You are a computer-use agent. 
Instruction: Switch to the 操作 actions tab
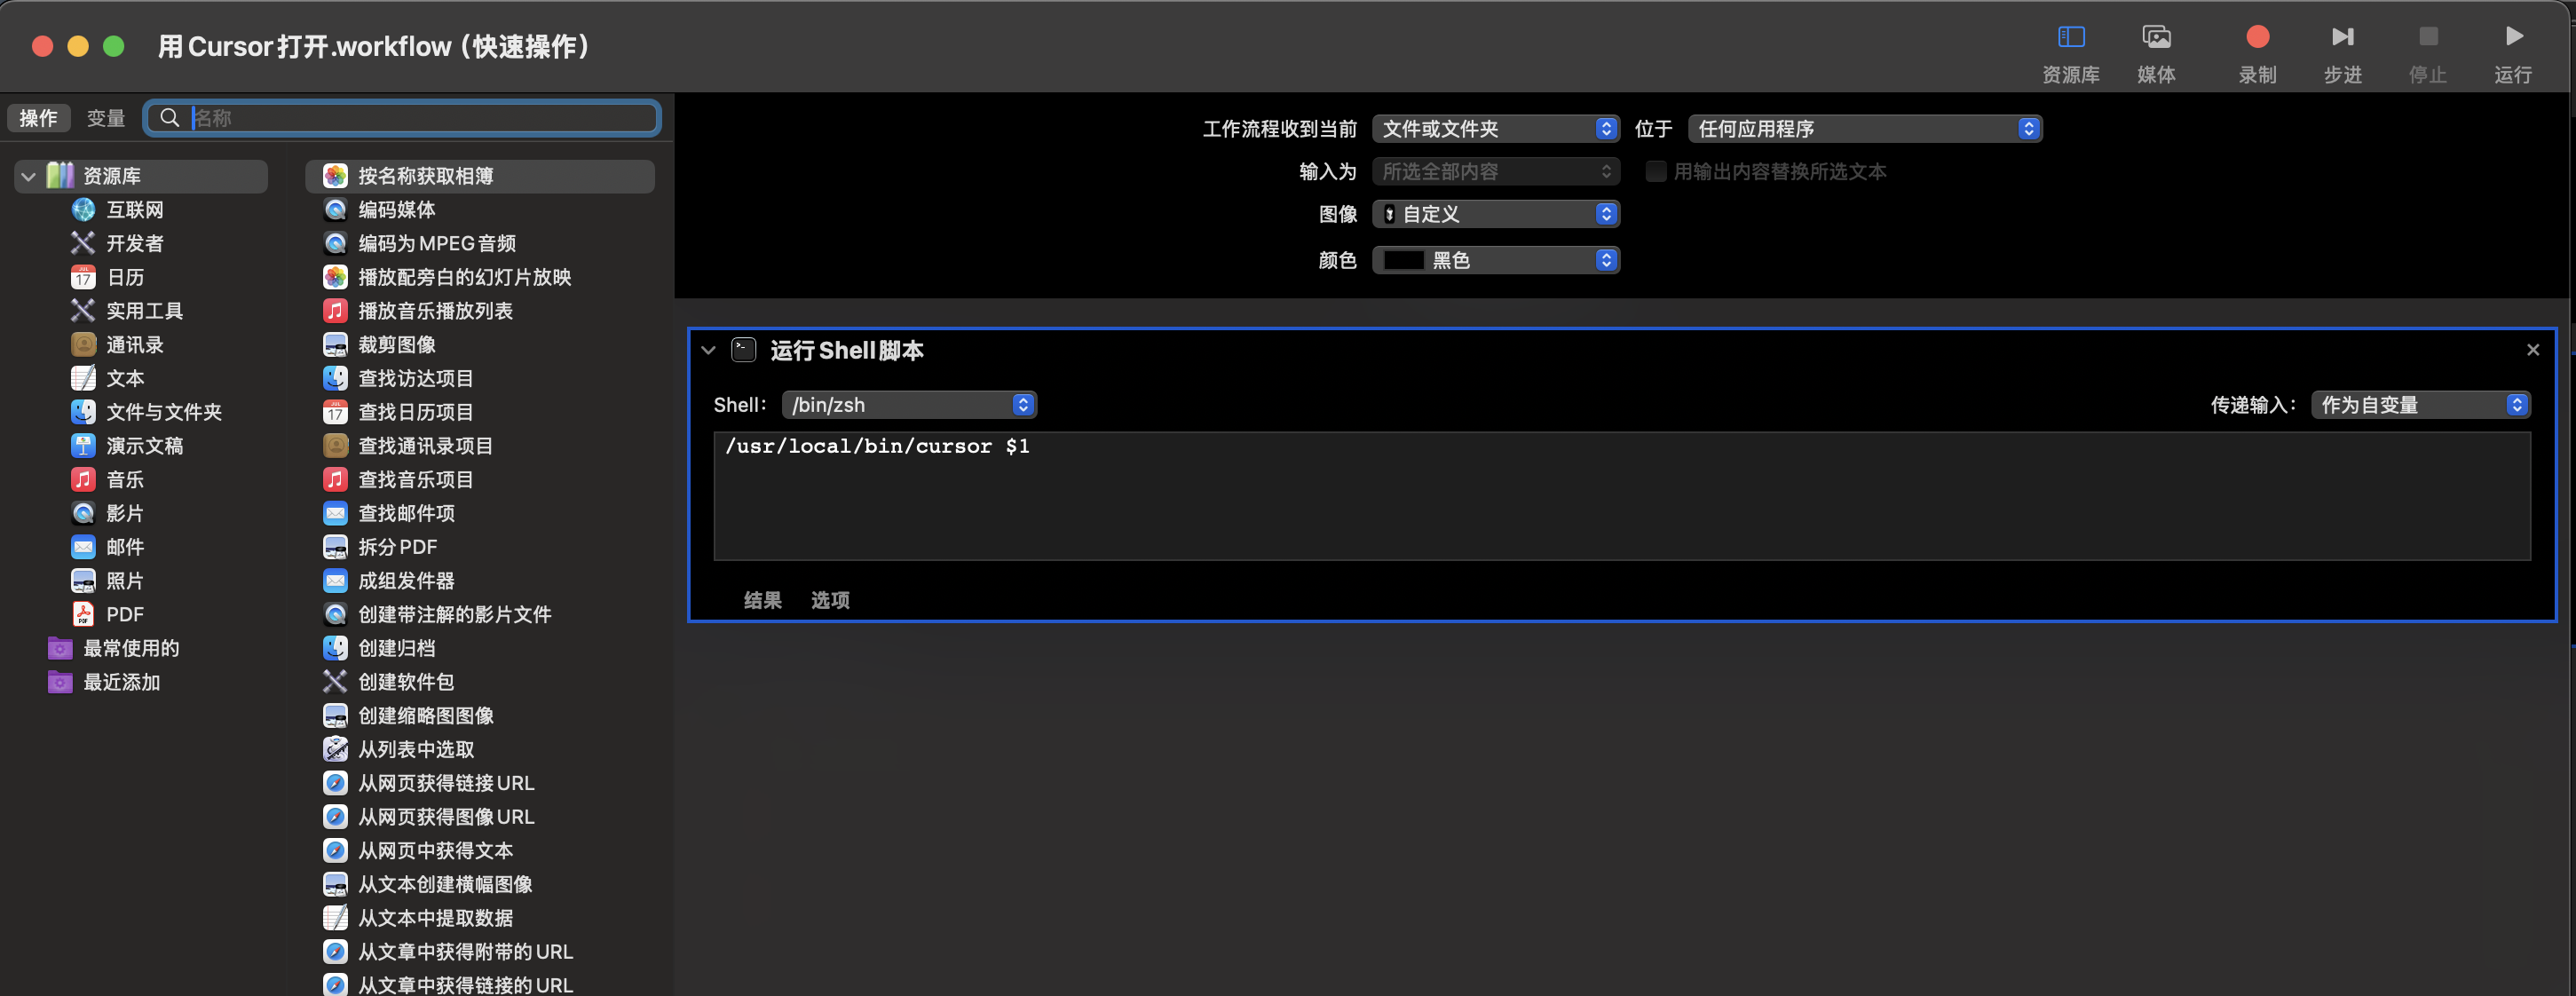[39, 118]
